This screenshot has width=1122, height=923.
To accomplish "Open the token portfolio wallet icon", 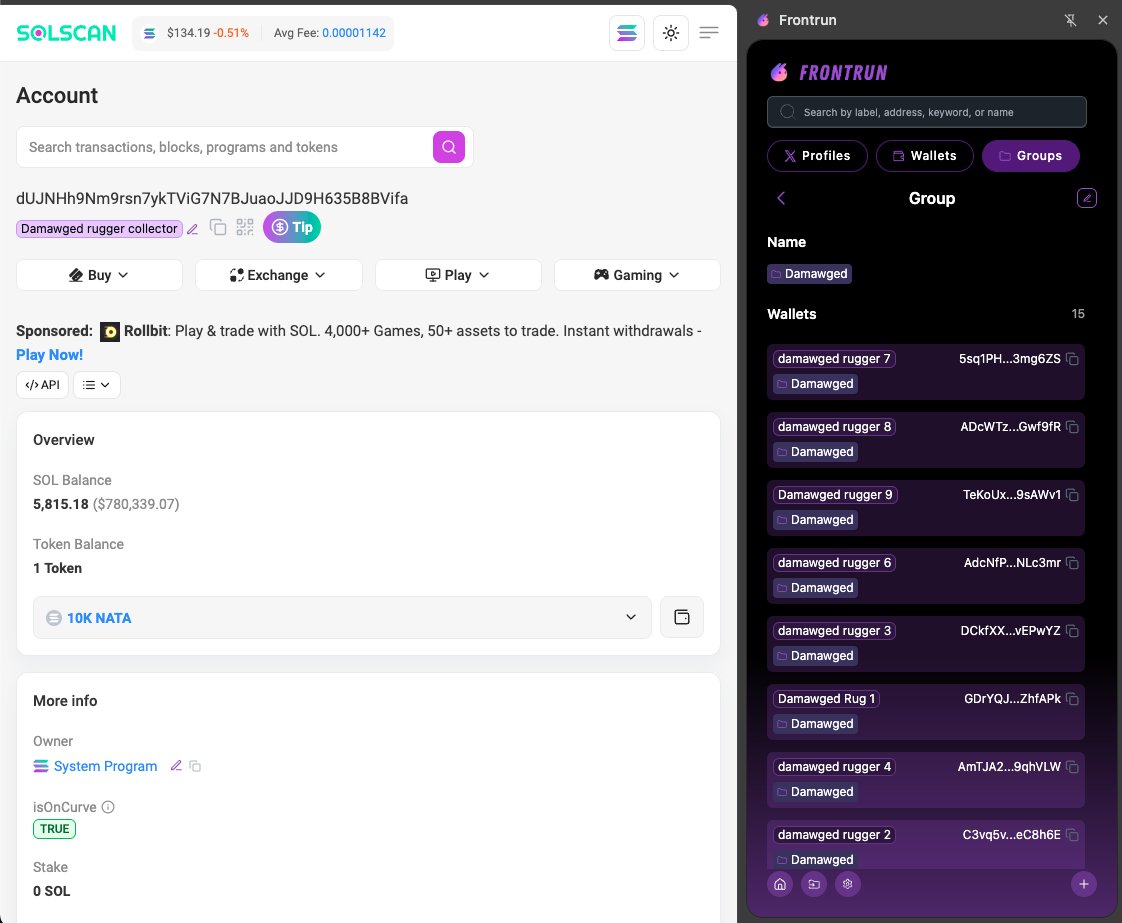I will tap(682, 617).
